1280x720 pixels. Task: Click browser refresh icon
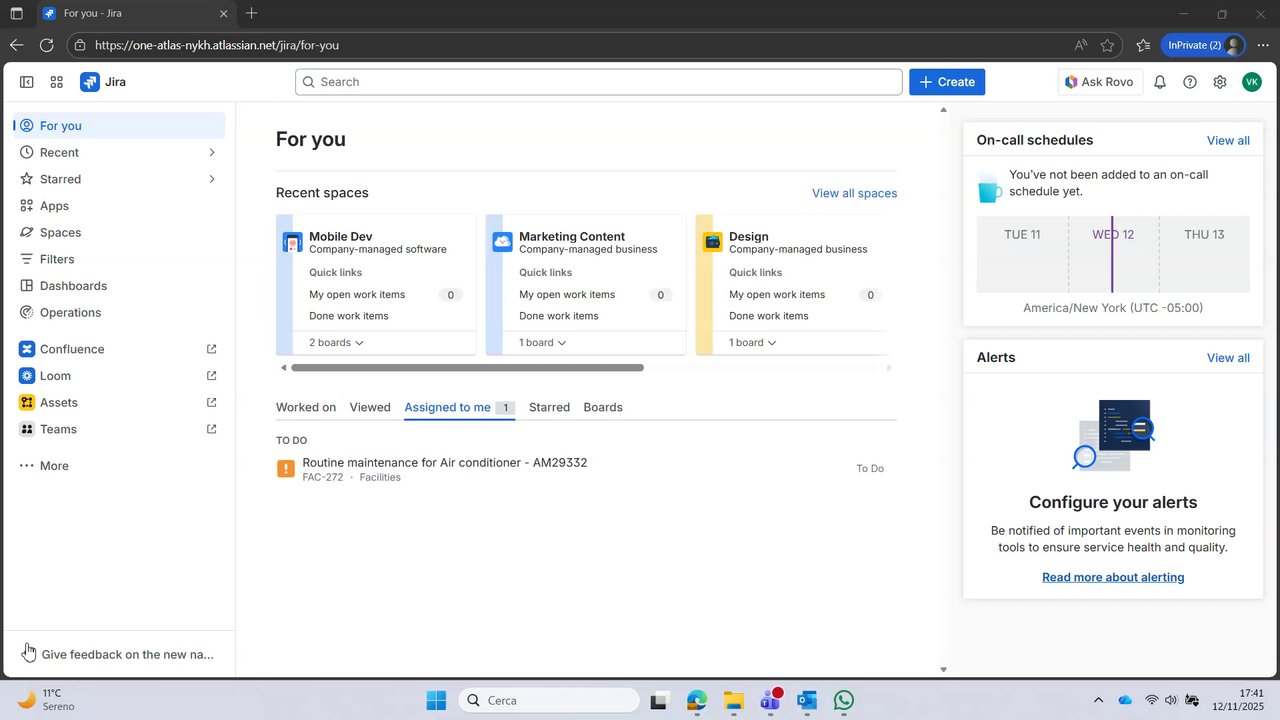(46, 45)
